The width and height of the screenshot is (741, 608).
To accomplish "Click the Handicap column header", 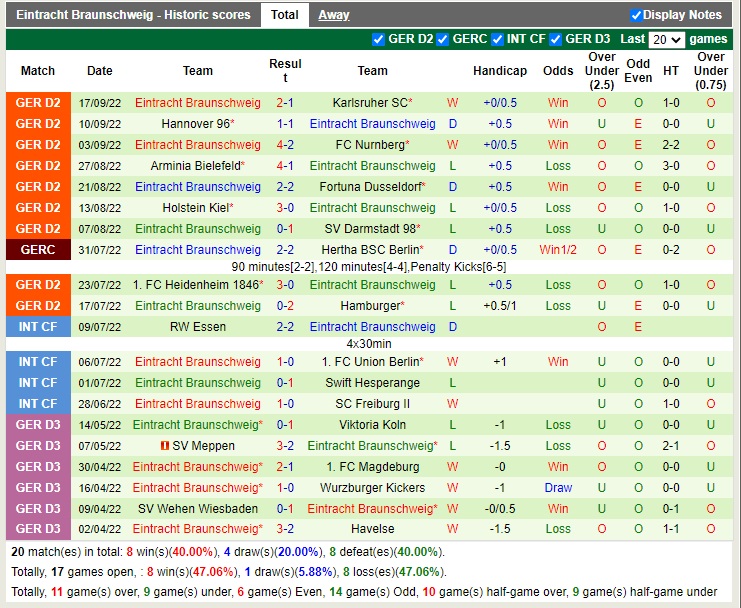I will (500, 71).
